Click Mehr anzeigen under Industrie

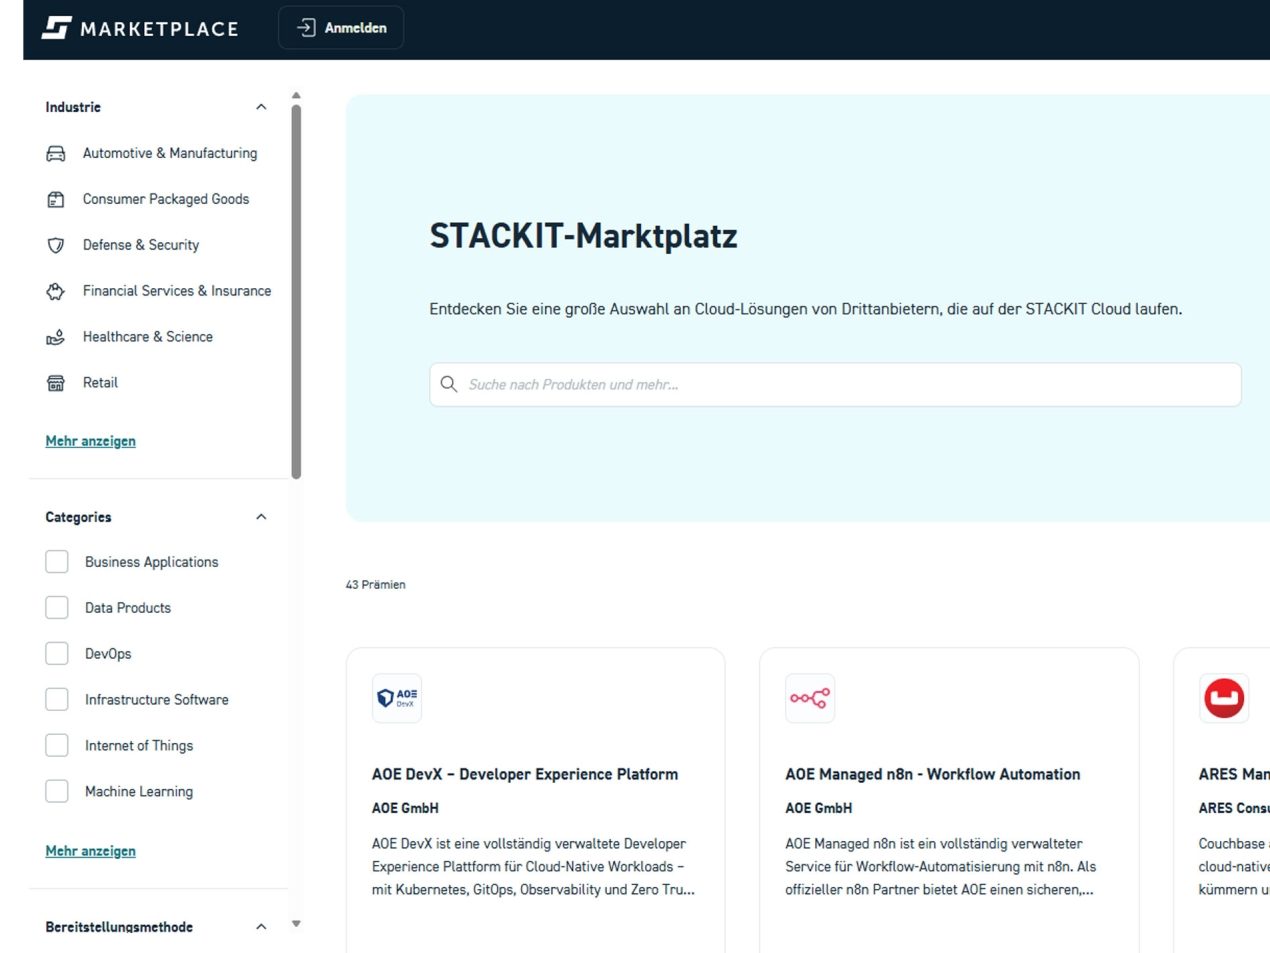pyautogui.click(x=90, y=441)
